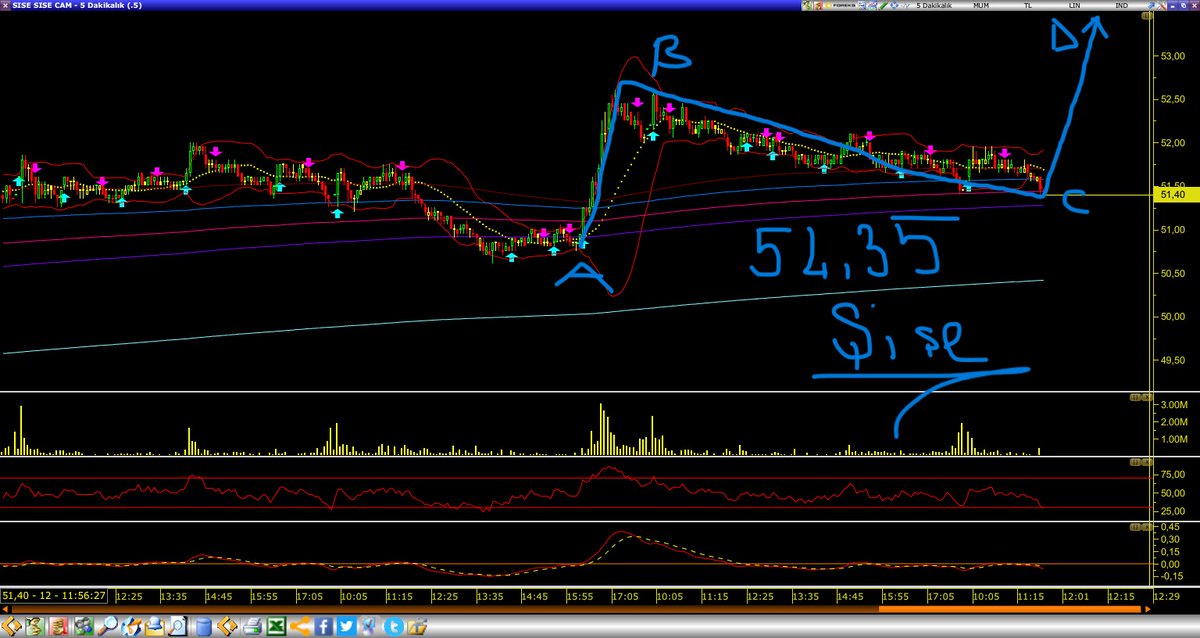Image resolution: width=1200 pixels, height=638 pixels.
Task: Click the pencil drawing icon in bottom toolbar
Action: coord(131,627)
